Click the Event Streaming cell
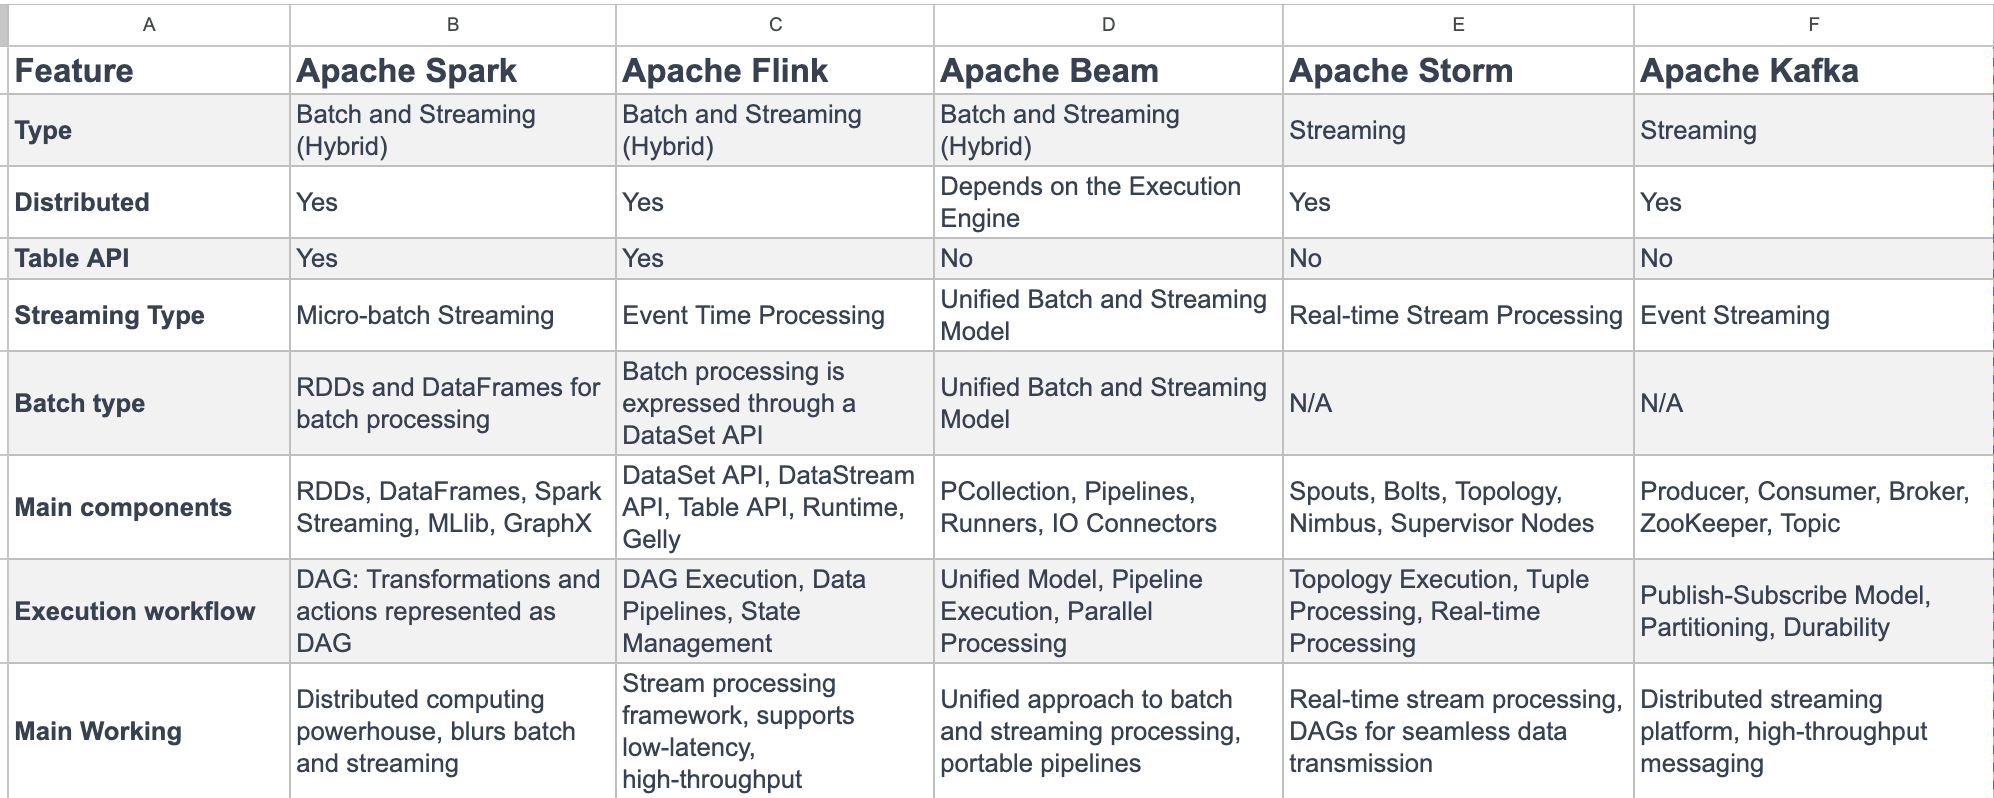Viewport: 1994px width, 798px height. pyautogui.click(x=1813, y=315)
